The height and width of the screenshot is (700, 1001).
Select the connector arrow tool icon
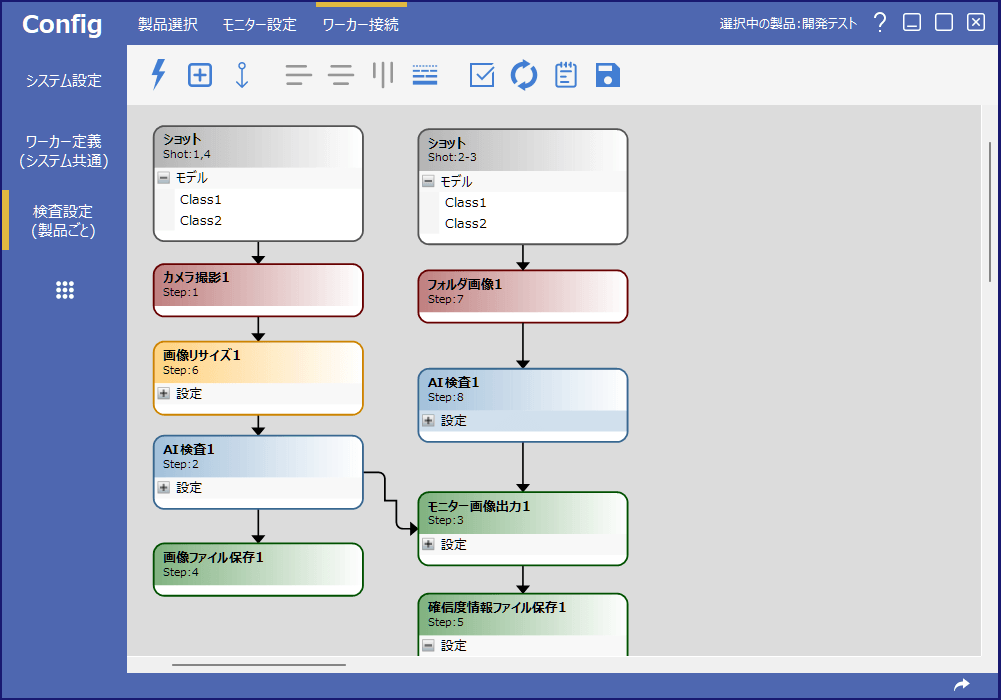point(241,75)
